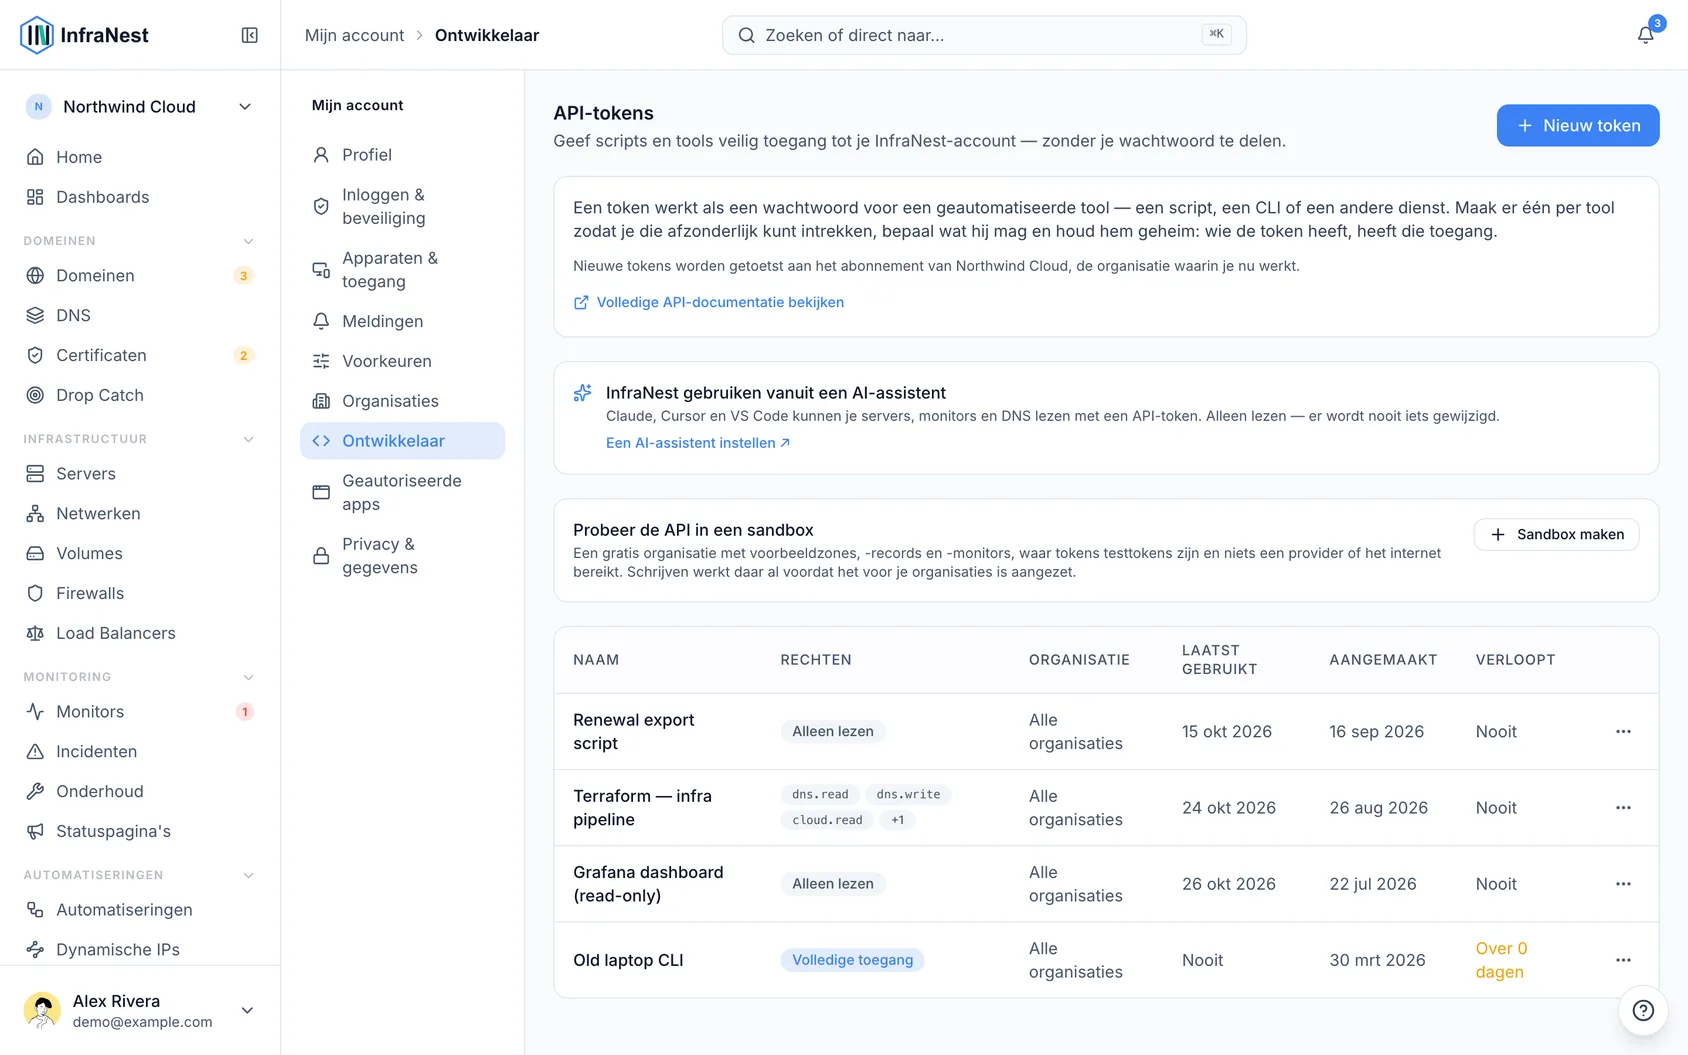Screen dimensions: 1688x1055
Task: Collapse the Monitoring sidebar section
Action: click(249, 677)
